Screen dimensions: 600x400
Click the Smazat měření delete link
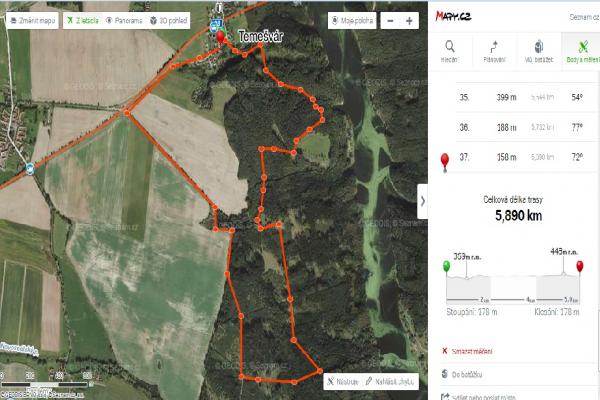click(467, 351)
